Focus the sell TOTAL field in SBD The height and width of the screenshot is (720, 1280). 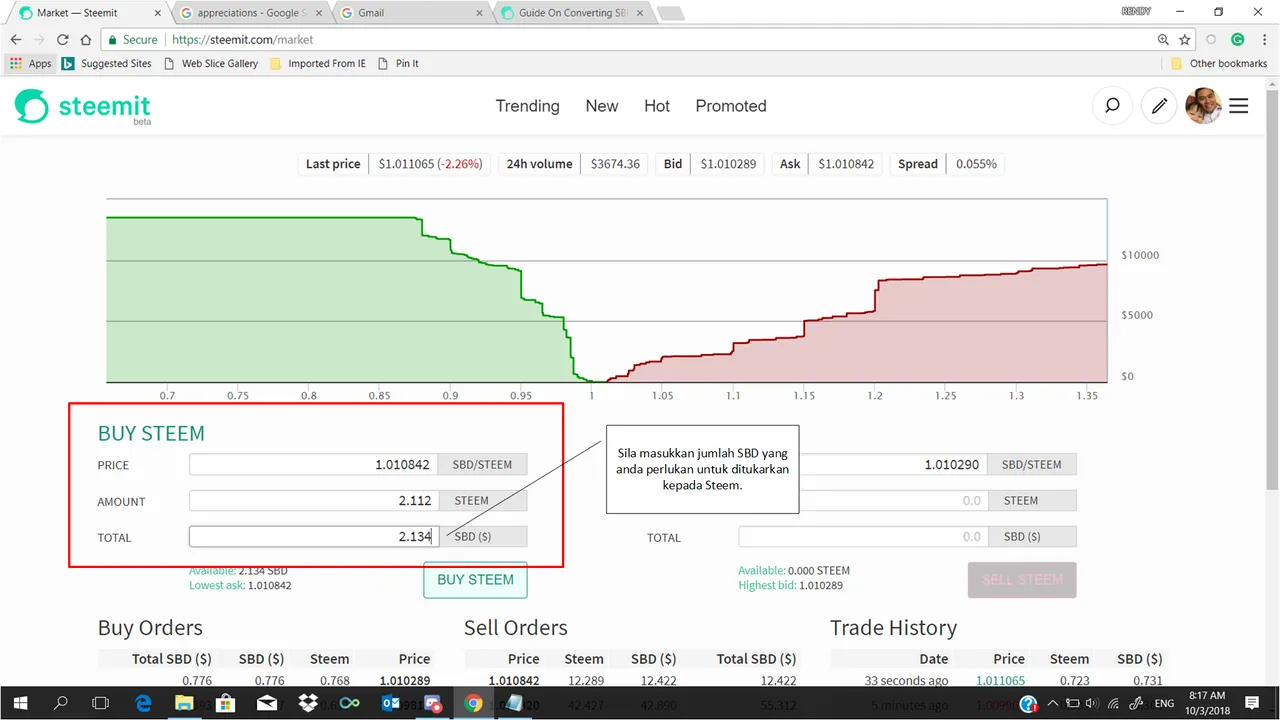(863, 537)
